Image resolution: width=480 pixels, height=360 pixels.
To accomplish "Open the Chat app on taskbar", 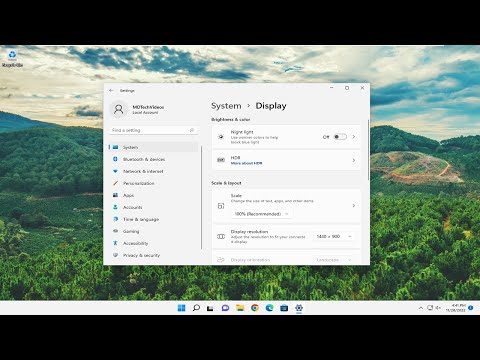I will tap(225, 308).
